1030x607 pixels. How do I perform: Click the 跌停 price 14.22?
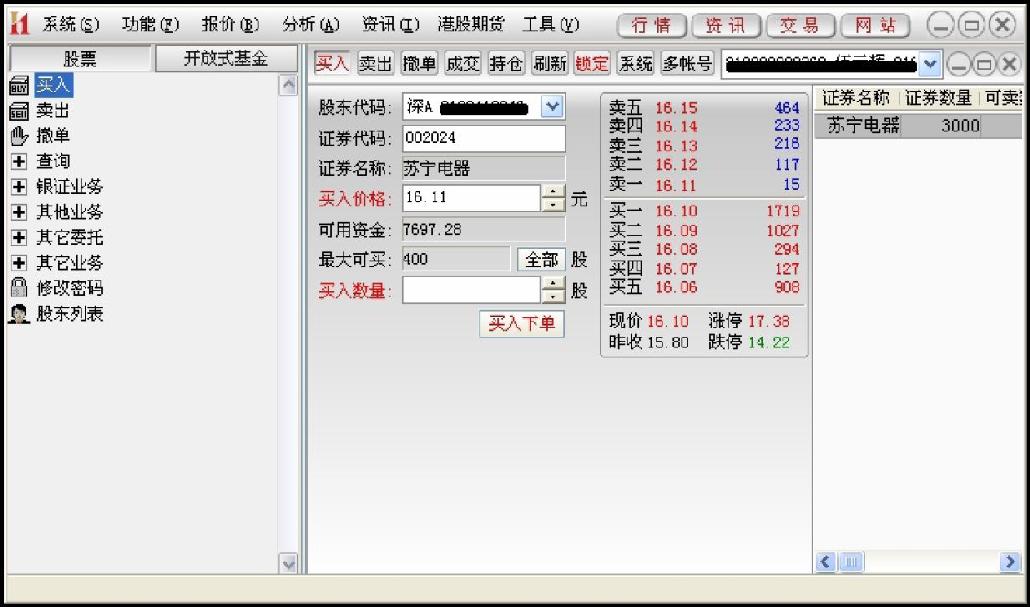(x=769, y=342)
